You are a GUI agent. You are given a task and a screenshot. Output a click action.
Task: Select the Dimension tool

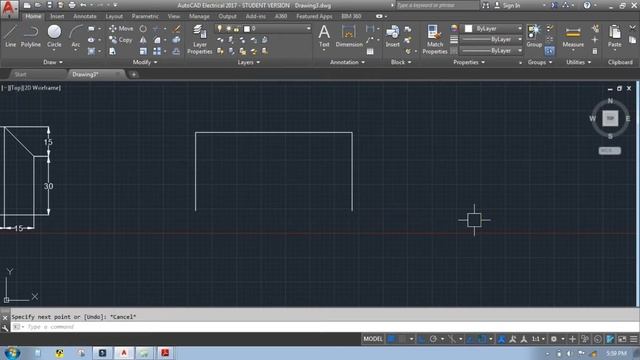[x=349, y=36]
